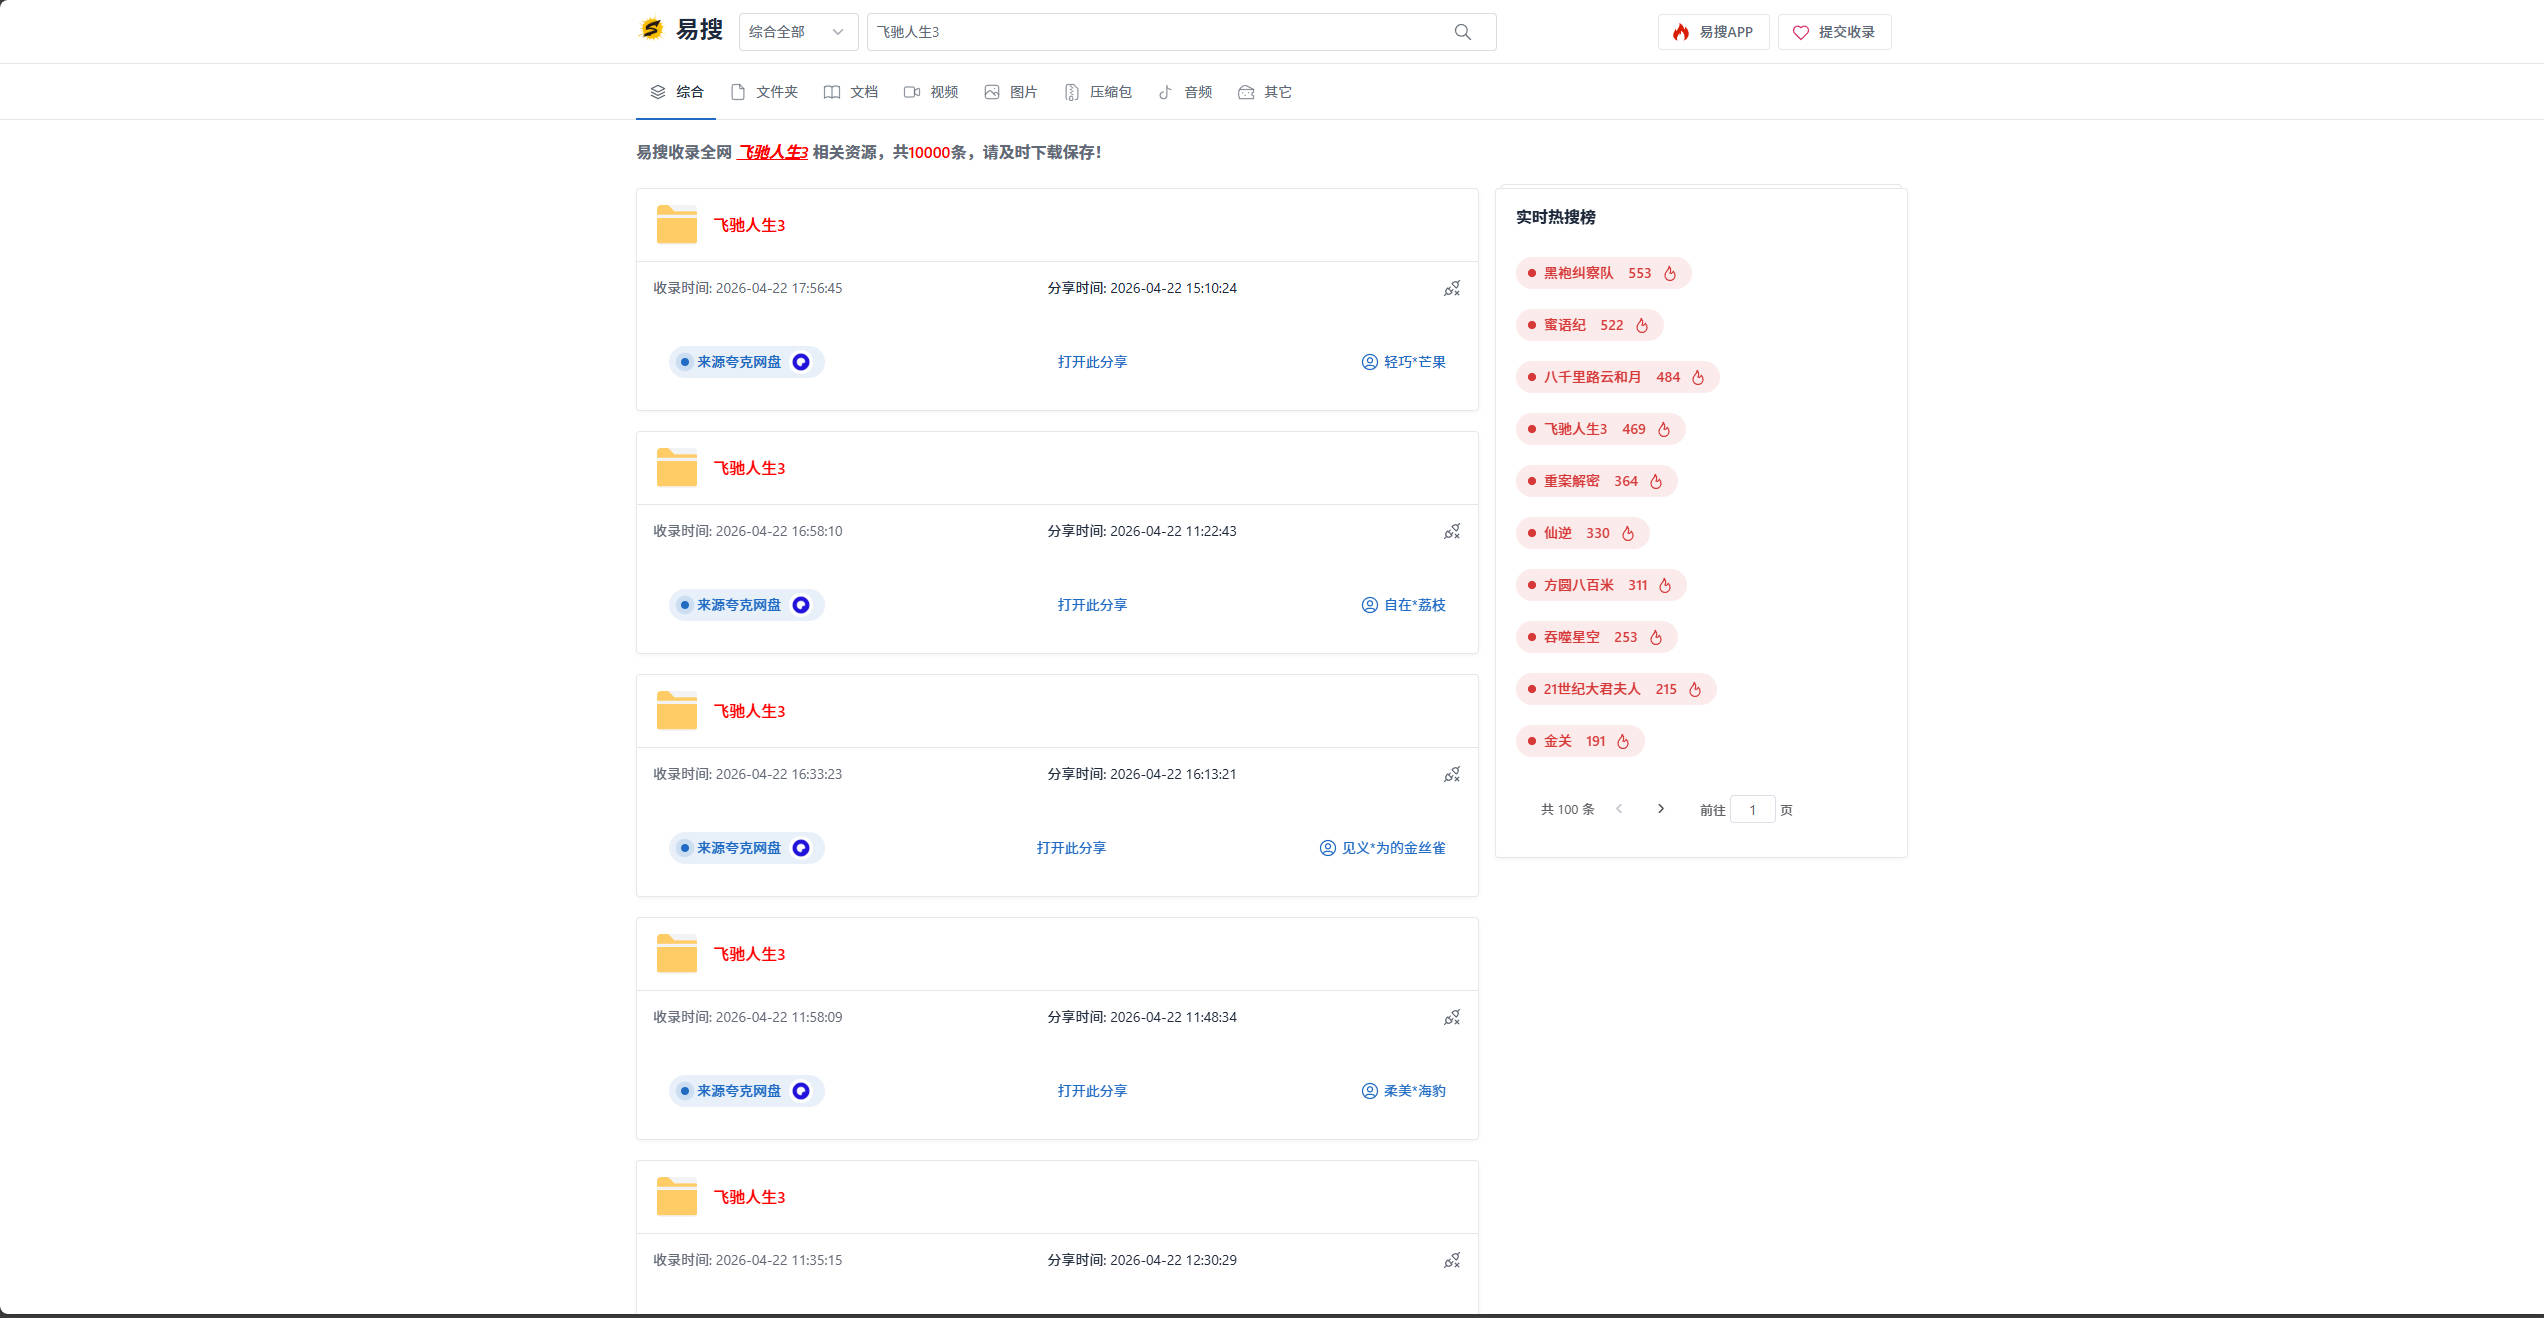Go to previous page of hot search list
Image resolution: width=2544 pixels, height=1318 pixels.
(1619, 809)
